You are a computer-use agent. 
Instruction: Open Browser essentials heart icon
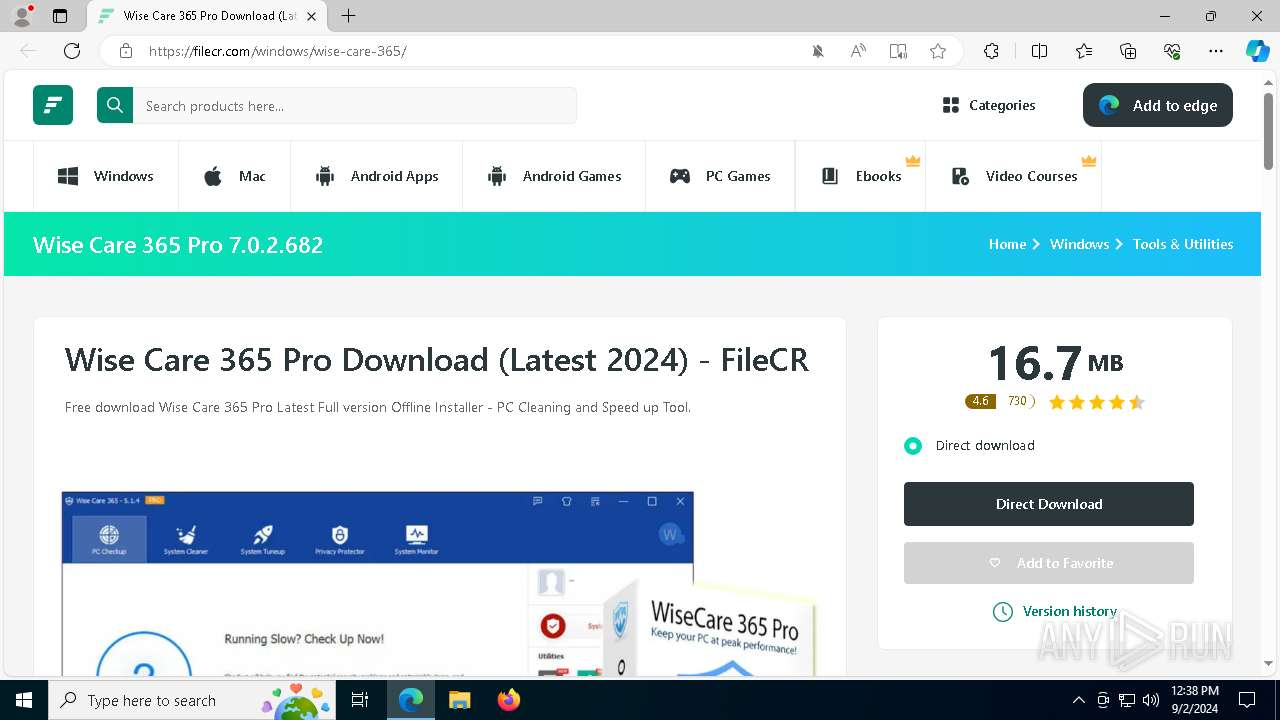tap(1172, 51)
